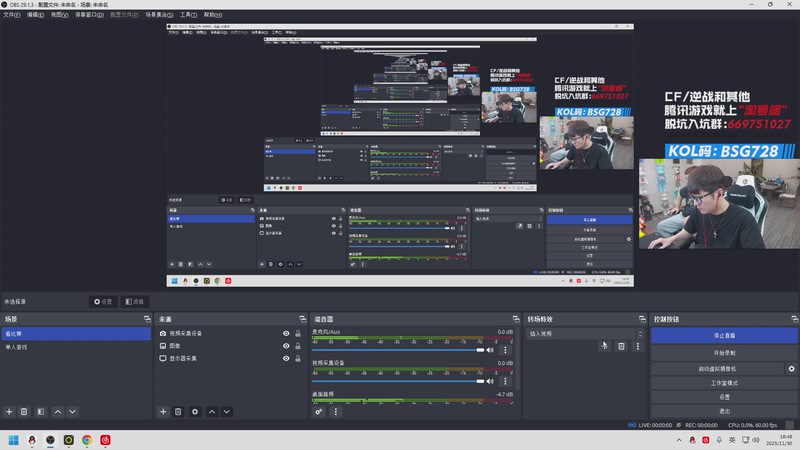Pop out the Scene Transitions dock panel
The image size is (800, 450).
642,319
